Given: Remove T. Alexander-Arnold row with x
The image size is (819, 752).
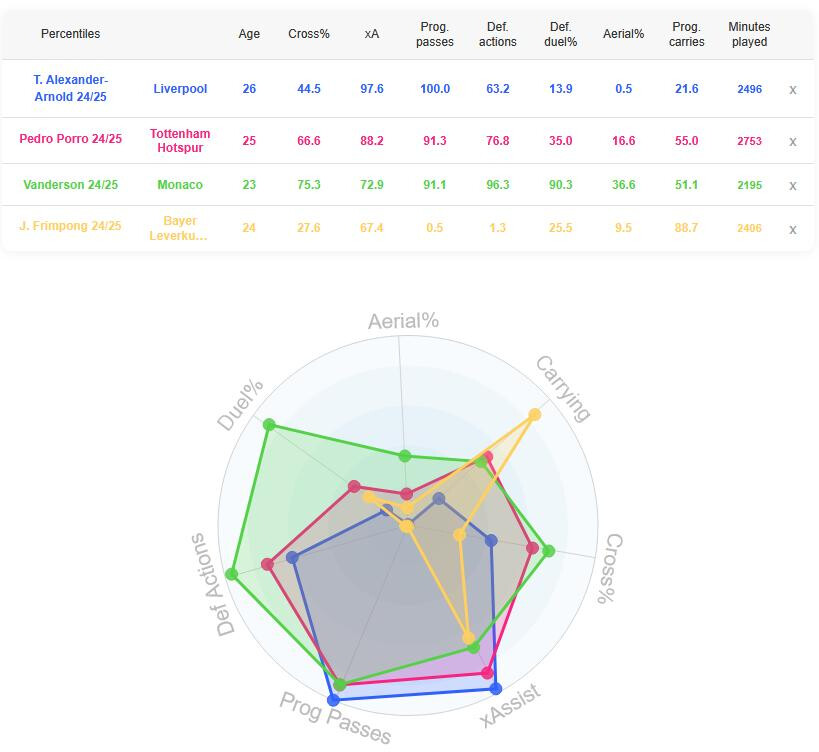Looking at the screenshot, I should click(x=792, y=90).
